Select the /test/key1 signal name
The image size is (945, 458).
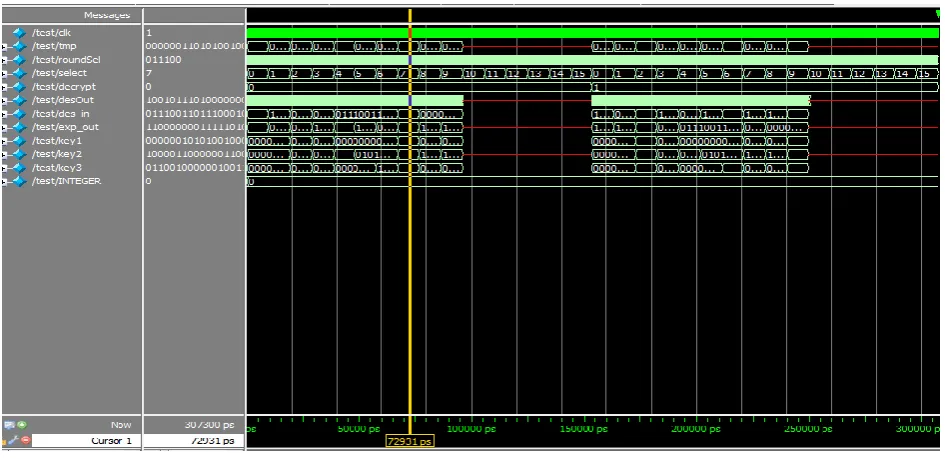pos(57,140)
